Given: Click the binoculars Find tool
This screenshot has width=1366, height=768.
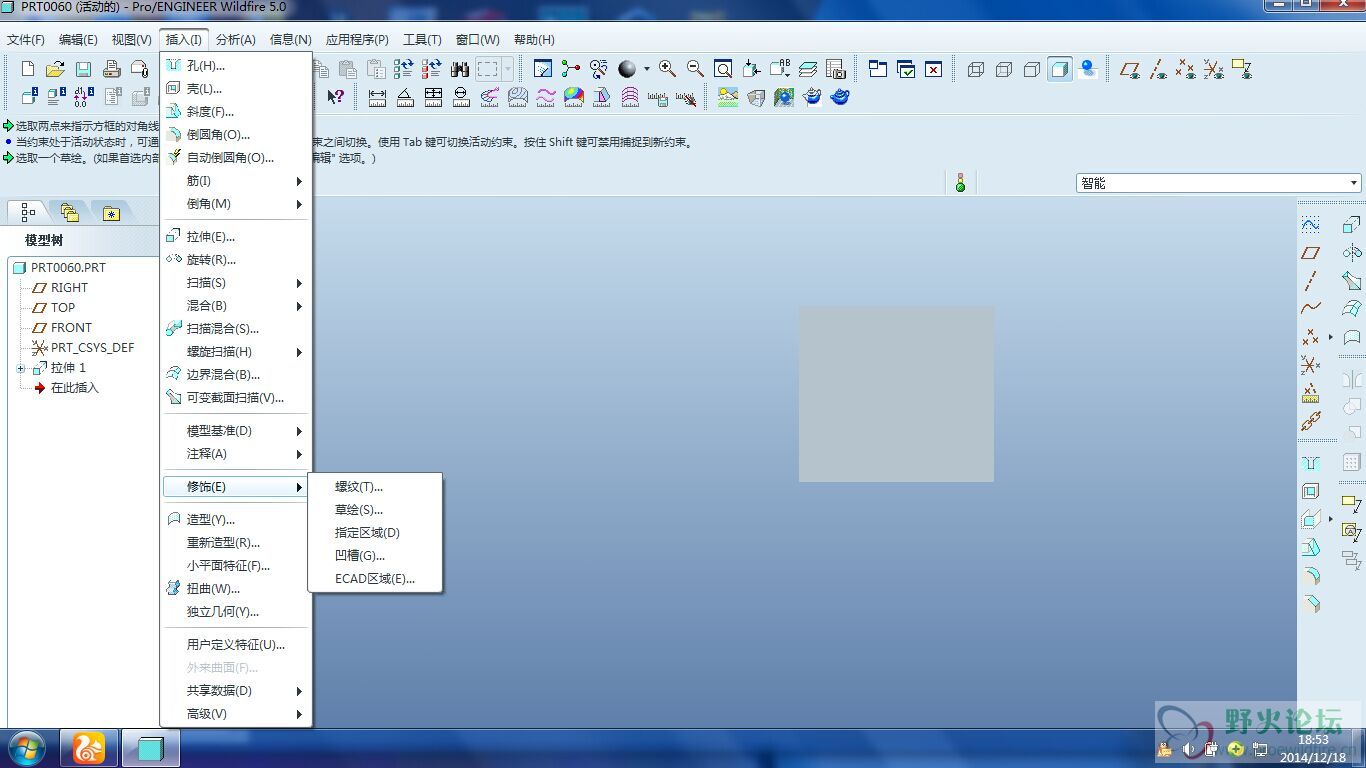Looking at the screenshot, I should (460, 69).
